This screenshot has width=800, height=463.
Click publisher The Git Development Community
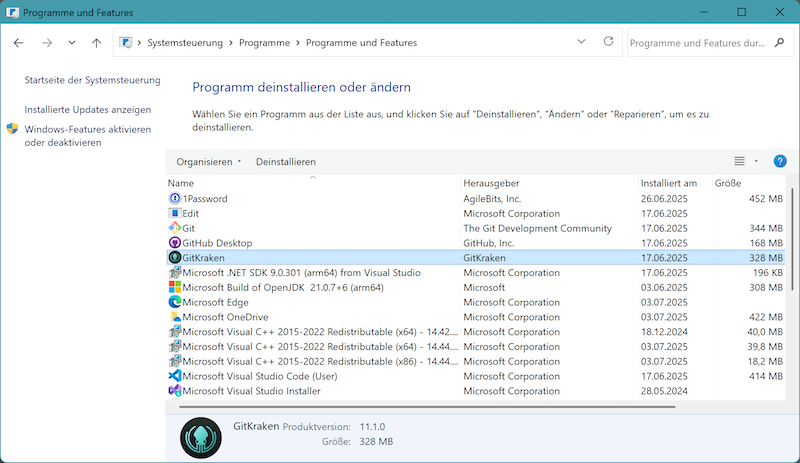537,228
